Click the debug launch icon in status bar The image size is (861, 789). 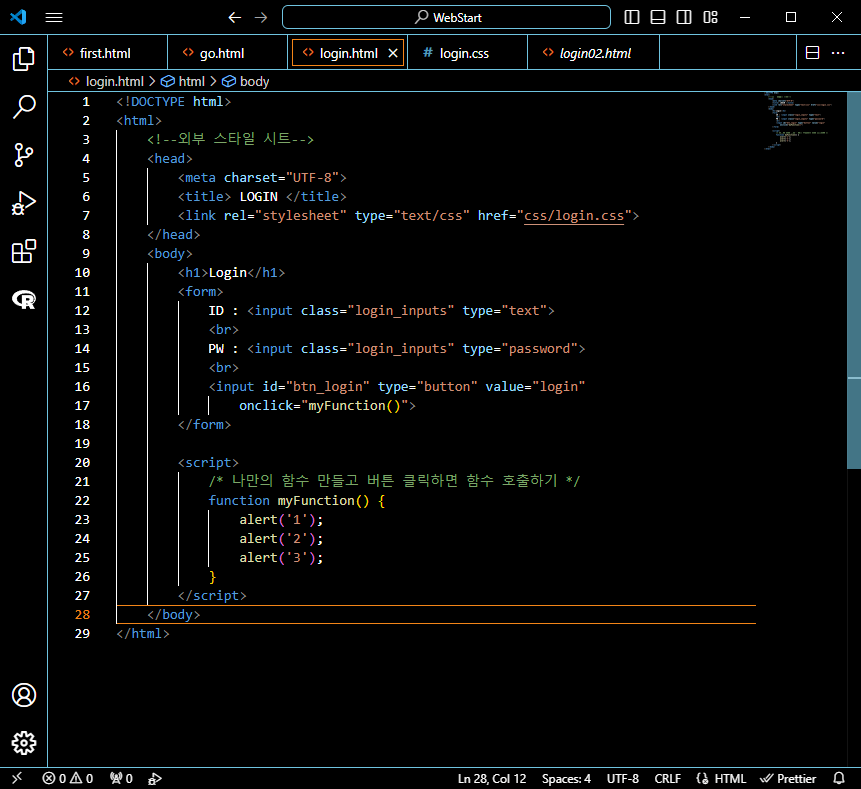[155, 779]
